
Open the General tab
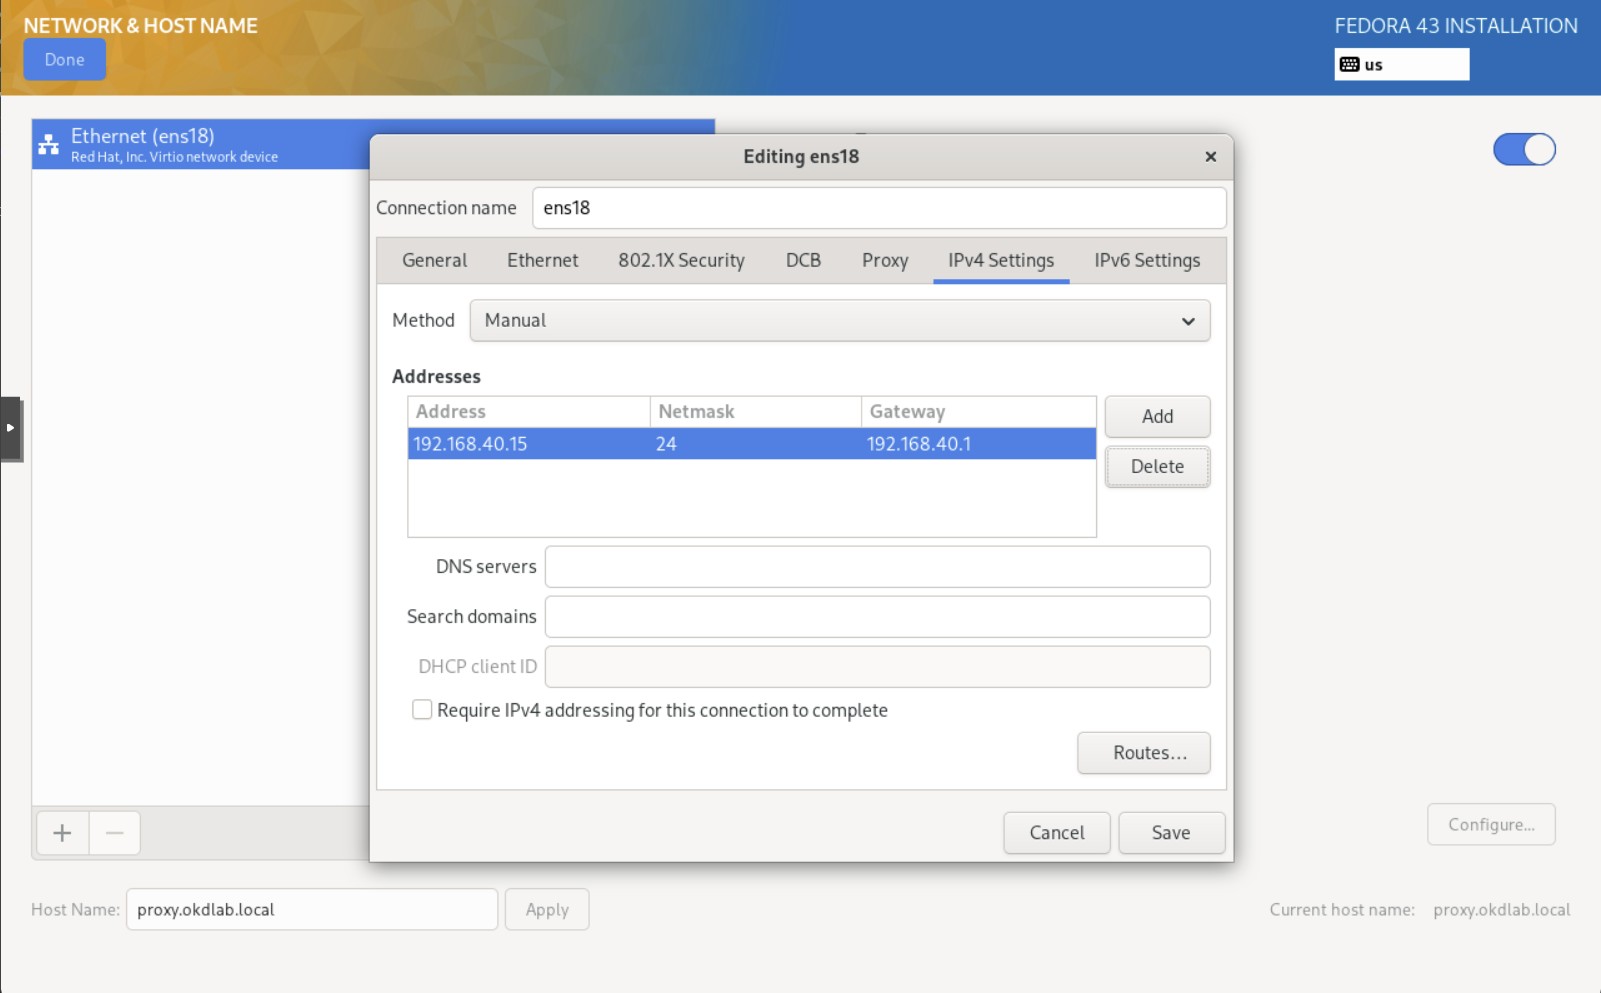434,261
